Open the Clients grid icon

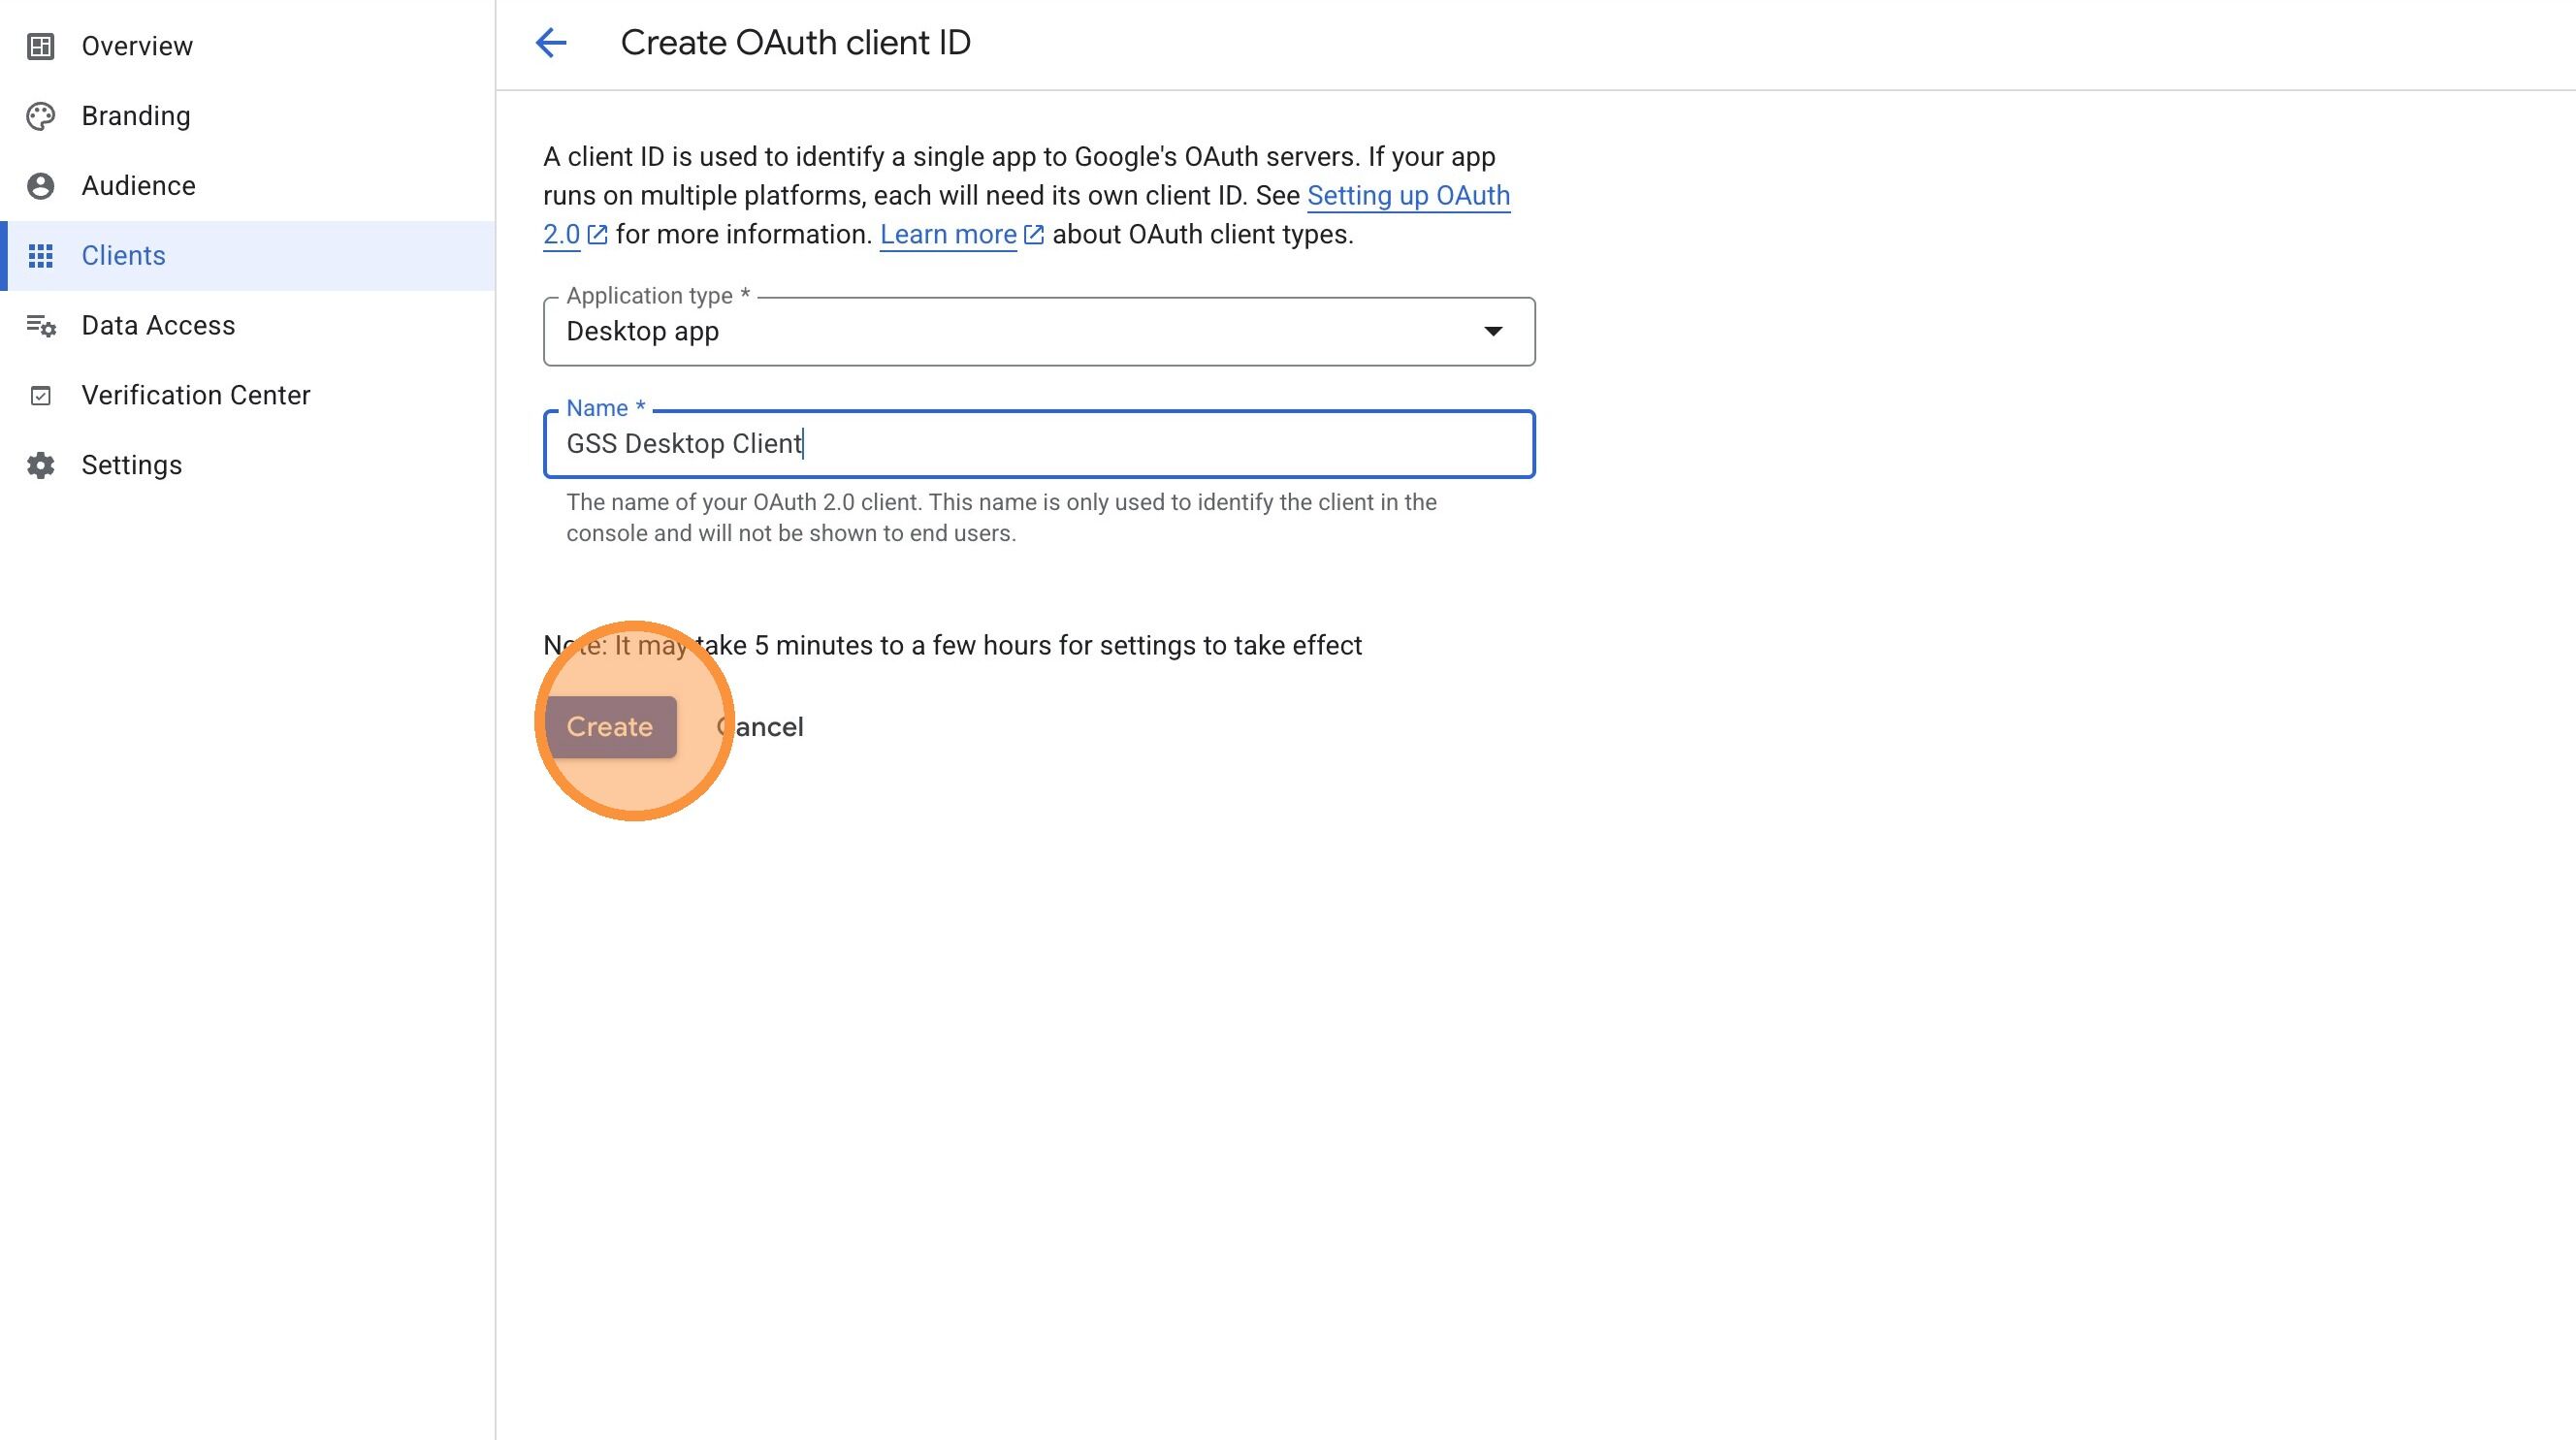pyautogui.click(x=41, y=255)
